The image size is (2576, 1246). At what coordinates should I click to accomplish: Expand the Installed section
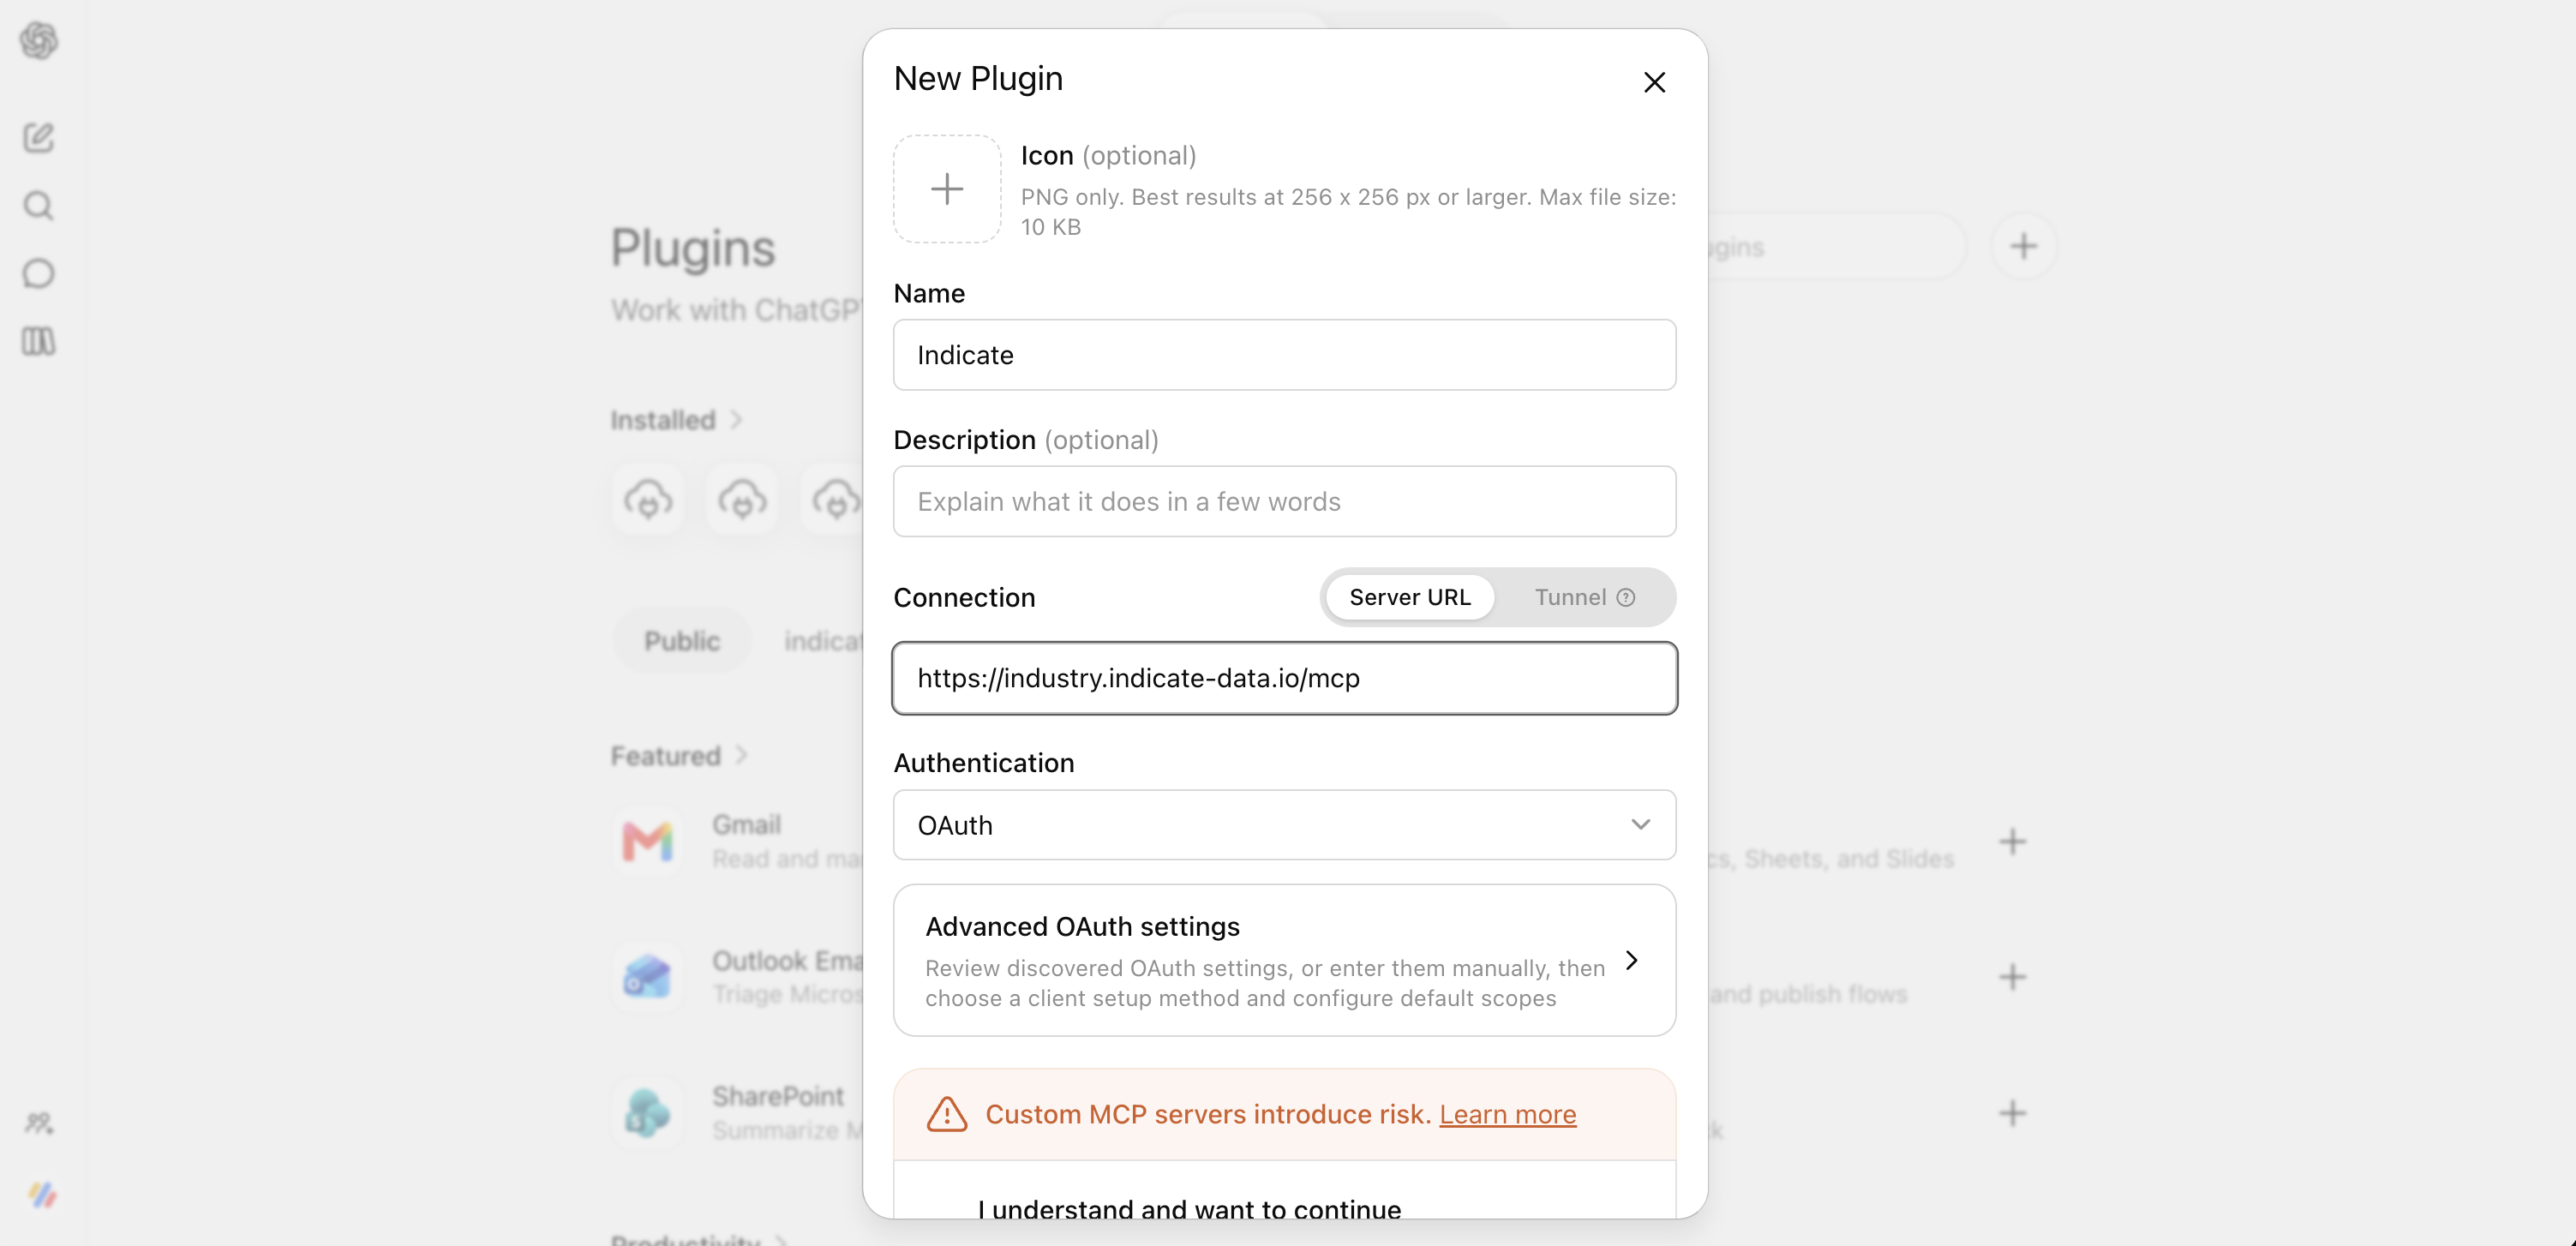[677, 420]
